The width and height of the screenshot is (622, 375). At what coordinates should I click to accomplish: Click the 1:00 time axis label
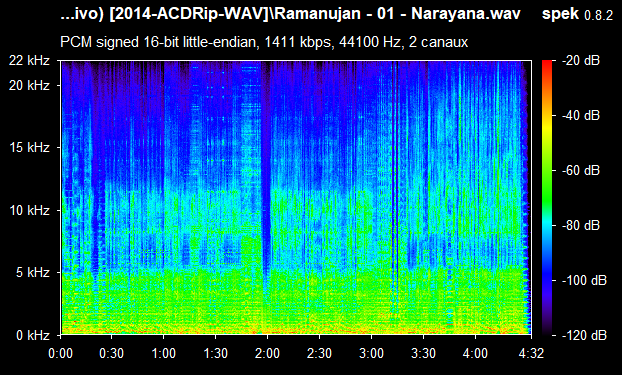pos(163,353)
